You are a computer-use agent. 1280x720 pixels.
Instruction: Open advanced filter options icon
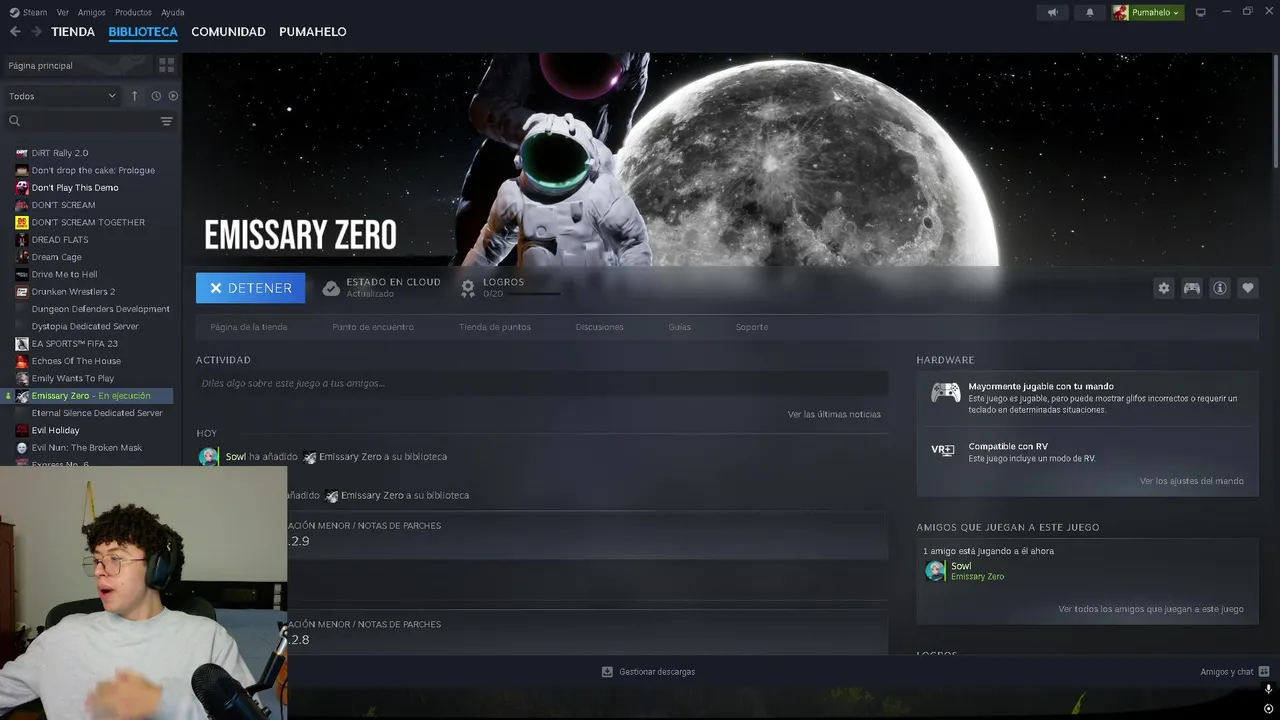166,121
